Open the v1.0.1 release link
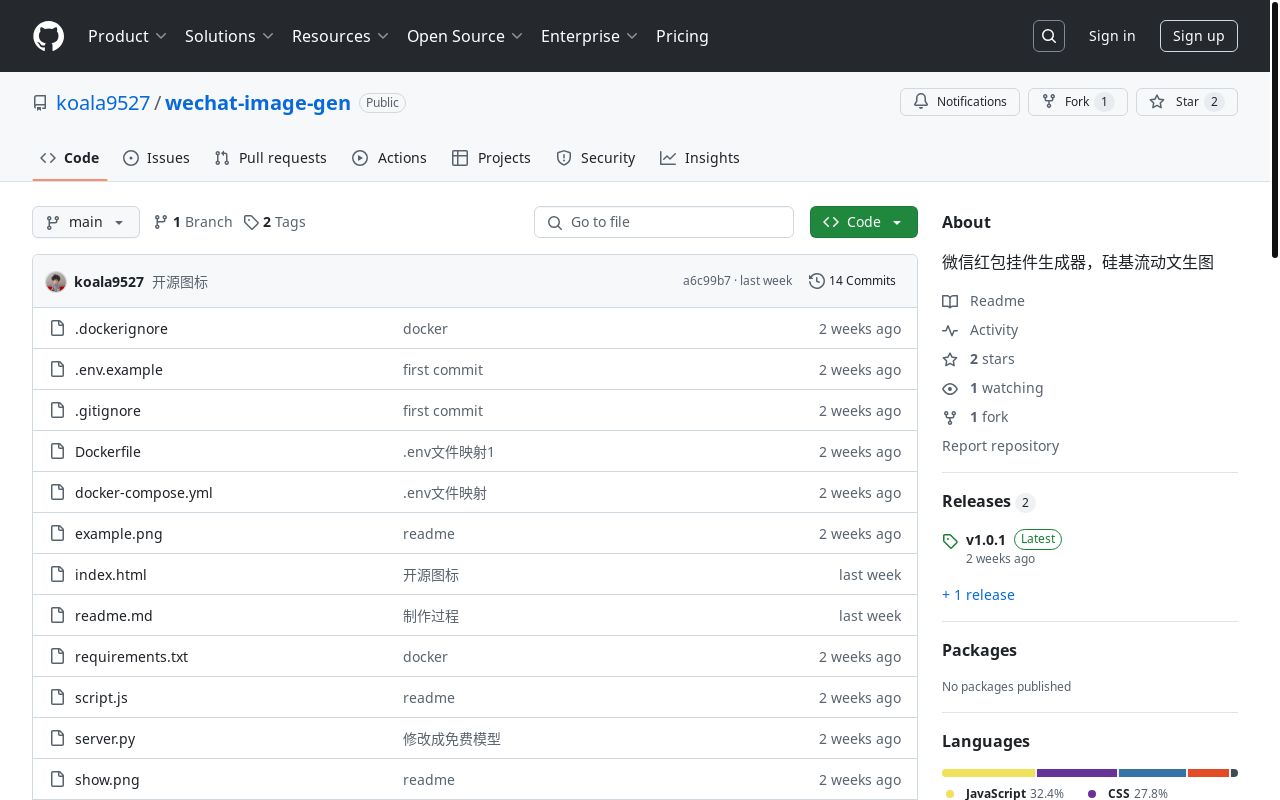 click(985, 539)
